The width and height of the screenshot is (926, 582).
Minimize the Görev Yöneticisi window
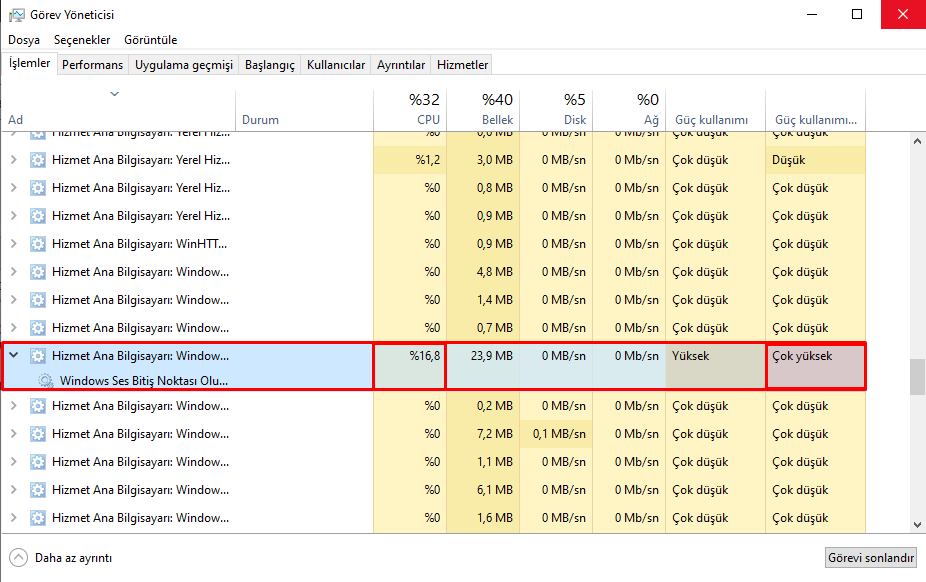pyautogui.click(x=812, y=14)
